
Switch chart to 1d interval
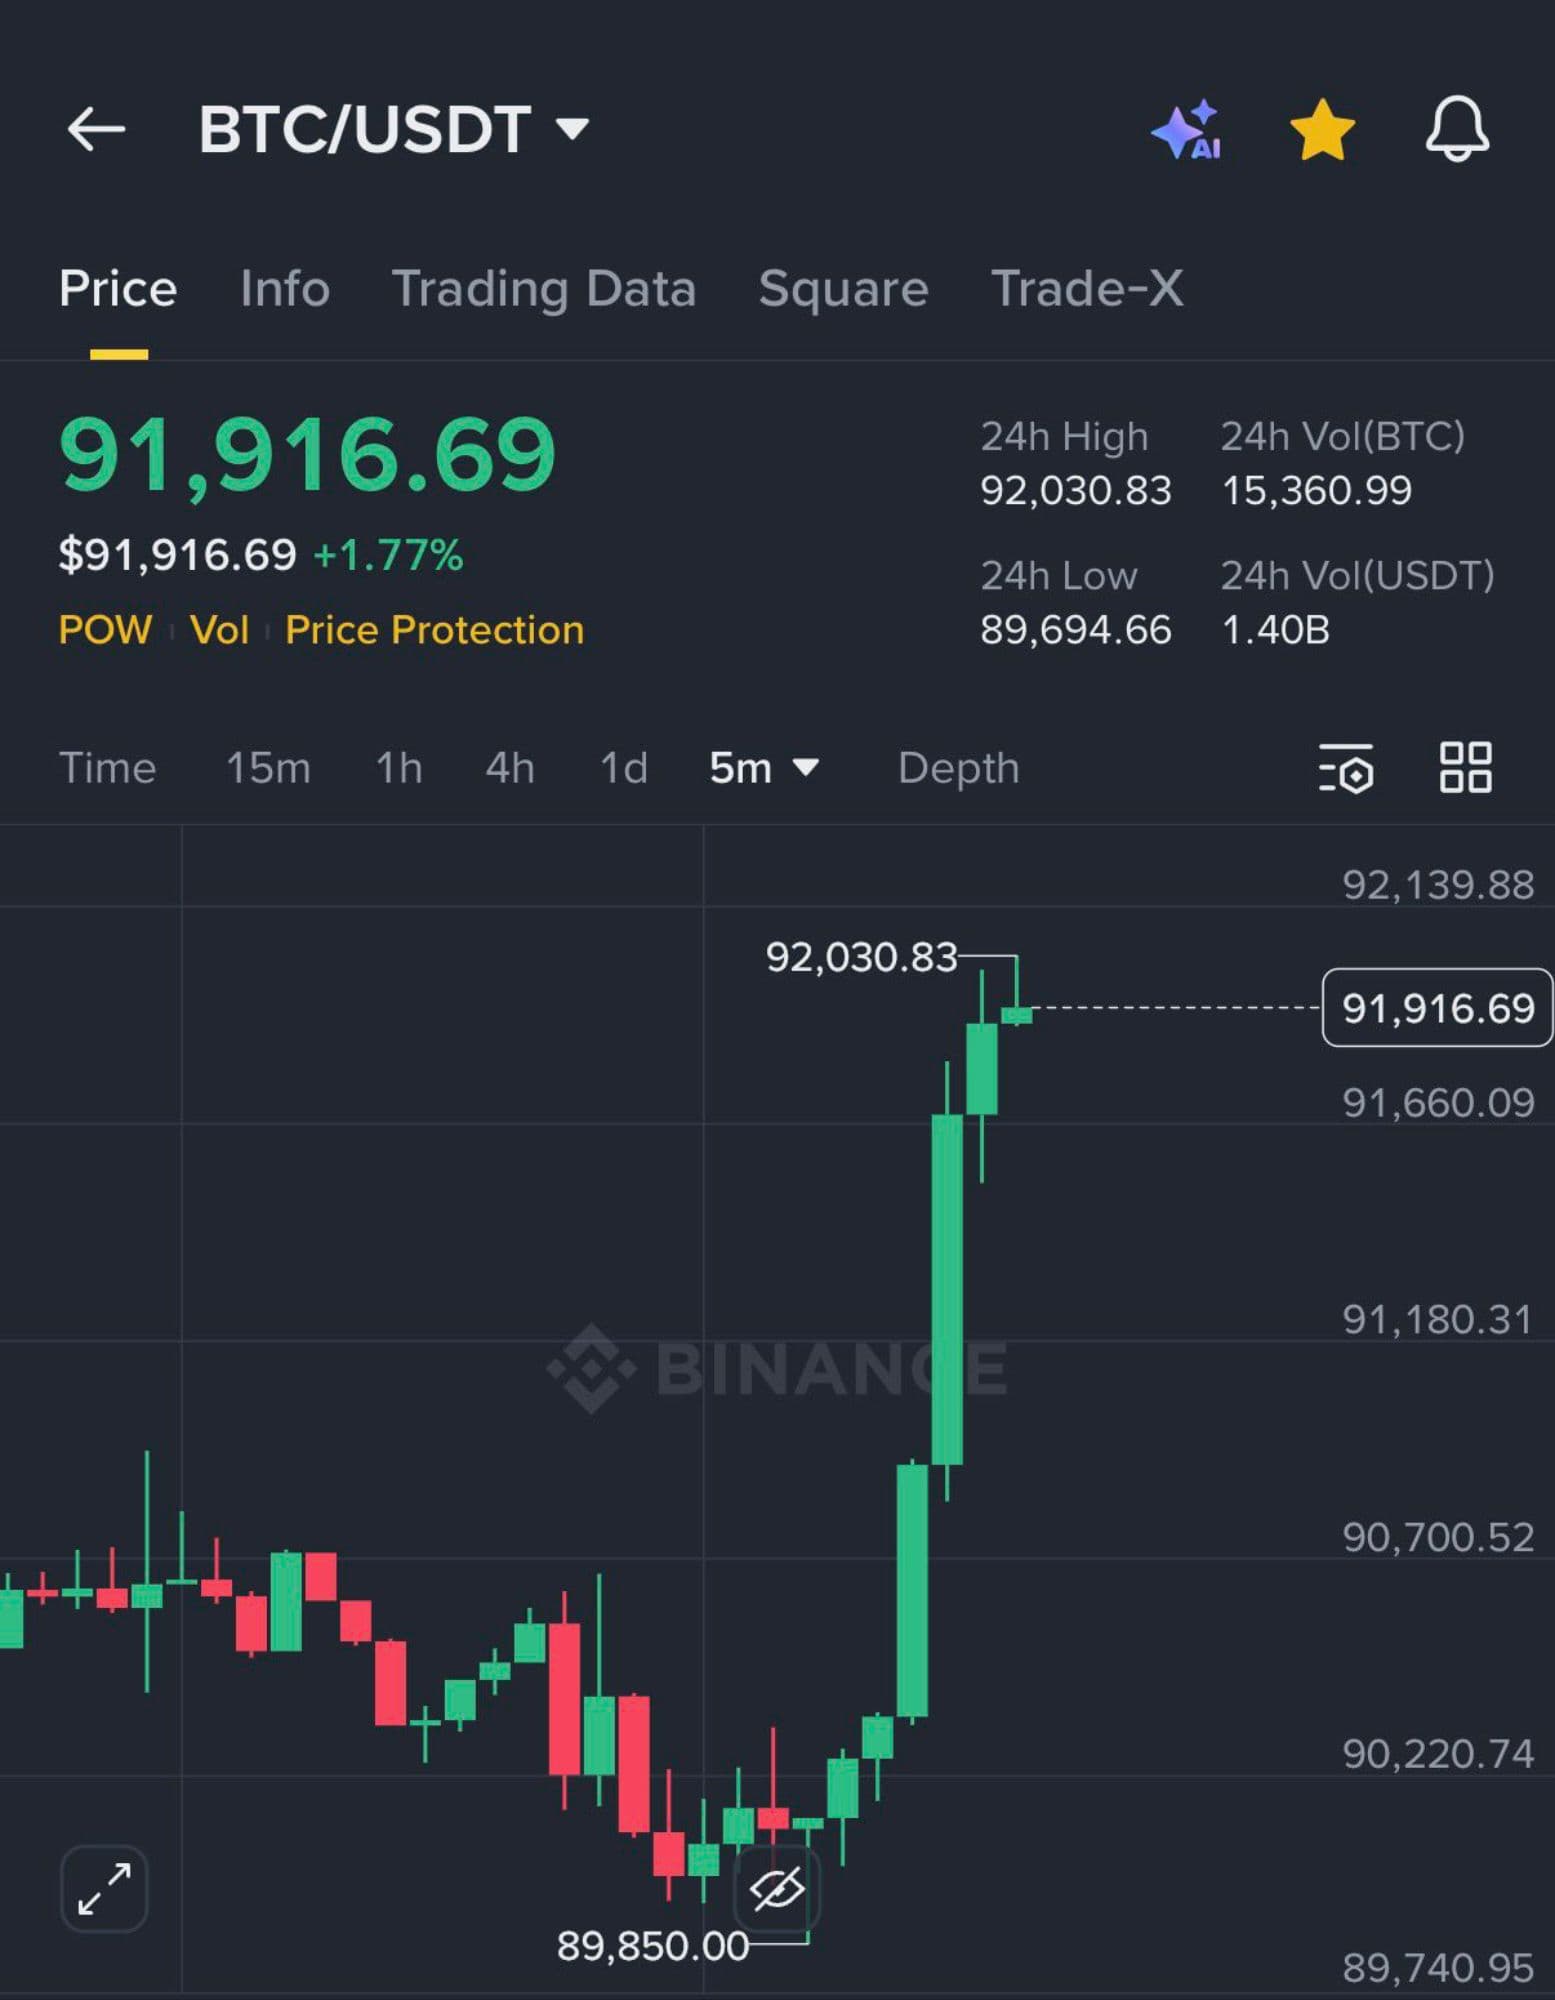click(x=623, y=768)
